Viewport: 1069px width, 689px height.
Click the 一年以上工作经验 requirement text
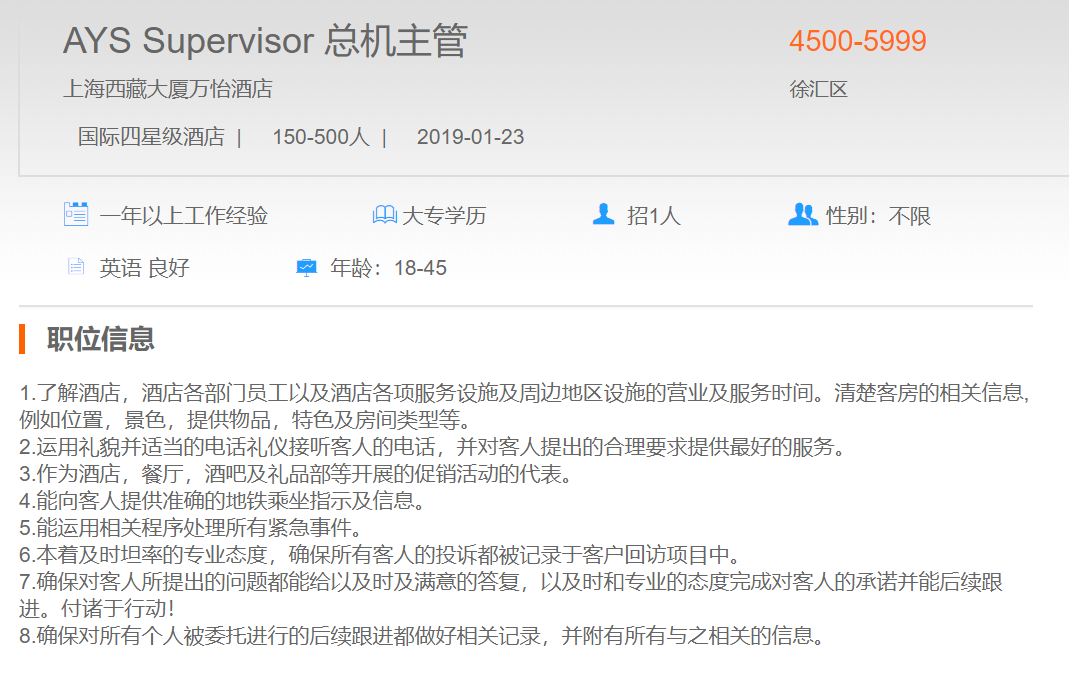tap(183, 215)
